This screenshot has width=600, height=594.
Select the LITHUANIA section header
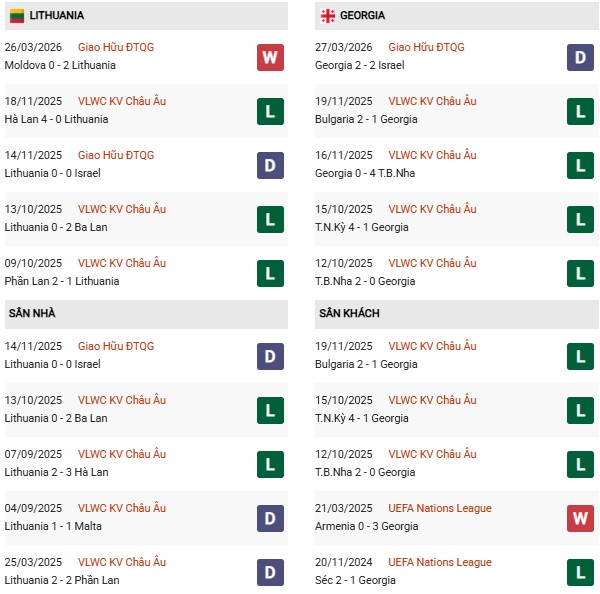point(57,16)
